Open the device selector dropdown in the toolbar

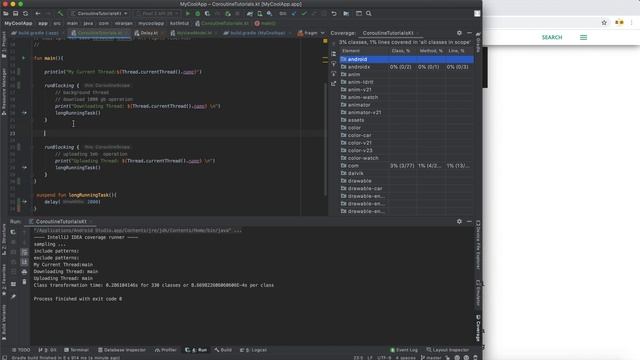pyautogui.click(x=158, y=13)
